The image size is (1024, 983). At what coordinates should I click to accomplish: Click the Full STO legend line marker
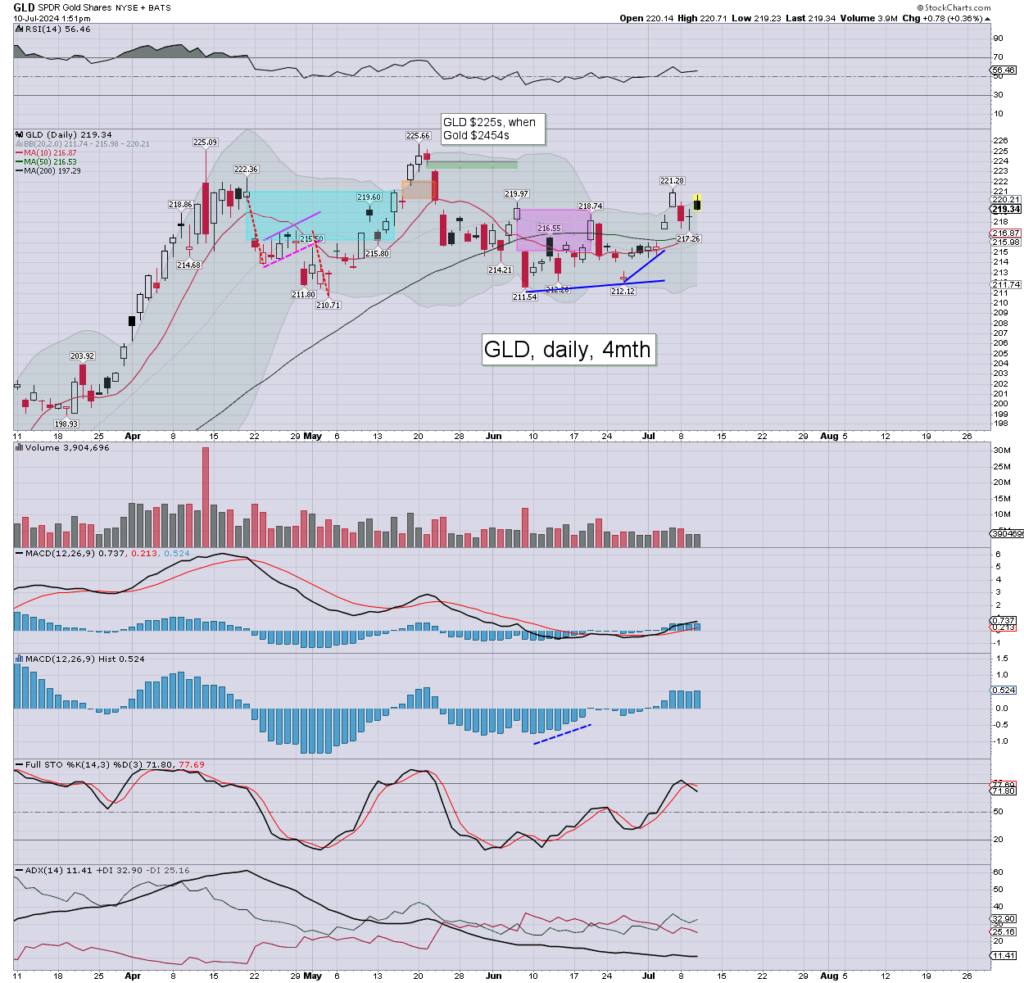[x=18, y=765]
